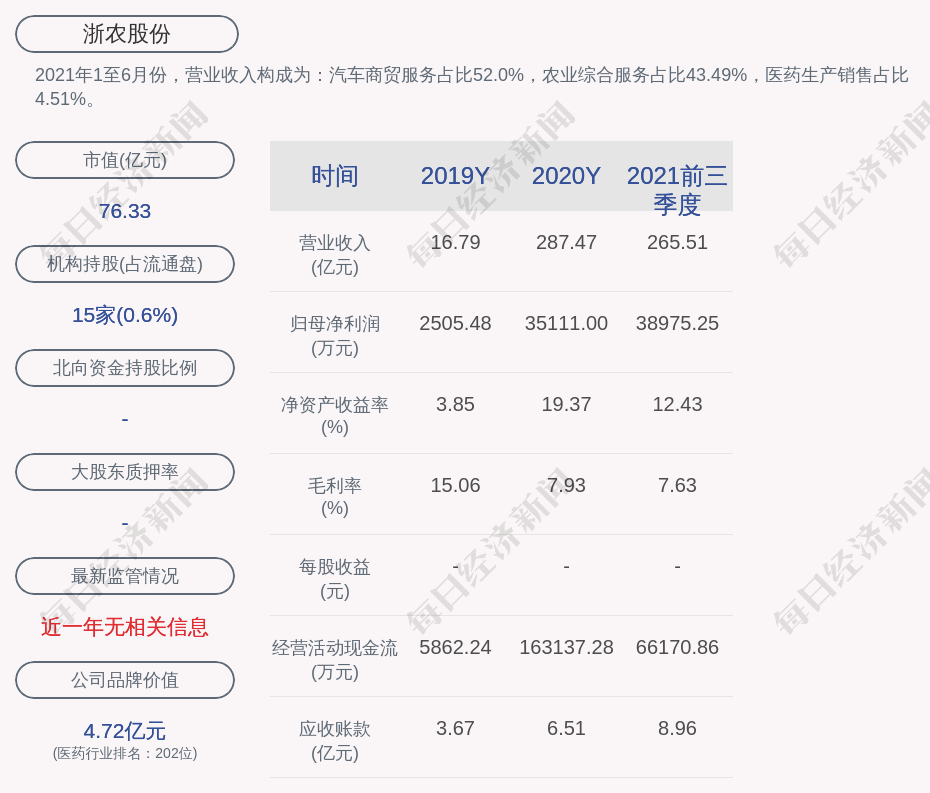Click the 大股东质押率 pill
Screen dimensions: 930x793
click(x=125, y=472)
